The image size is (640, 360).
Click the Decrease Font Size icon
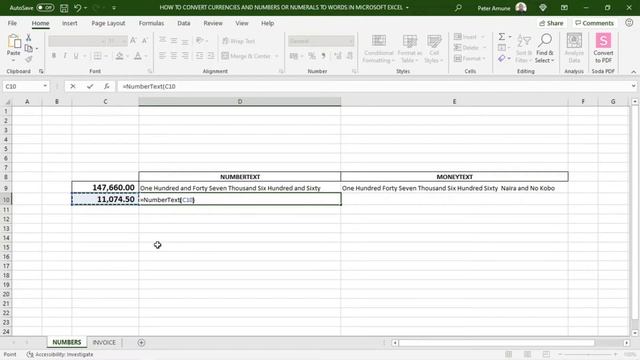[x=144, y=41]
